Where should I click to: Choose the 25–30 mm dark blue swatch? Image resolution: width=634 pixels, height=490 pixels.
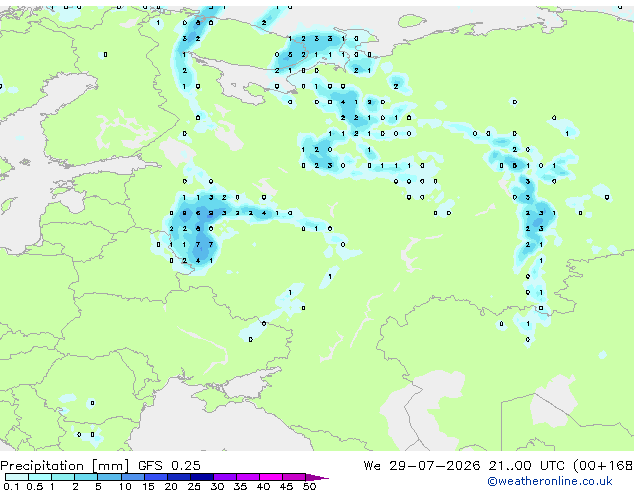pyautogui.click(x=202, y=477)
